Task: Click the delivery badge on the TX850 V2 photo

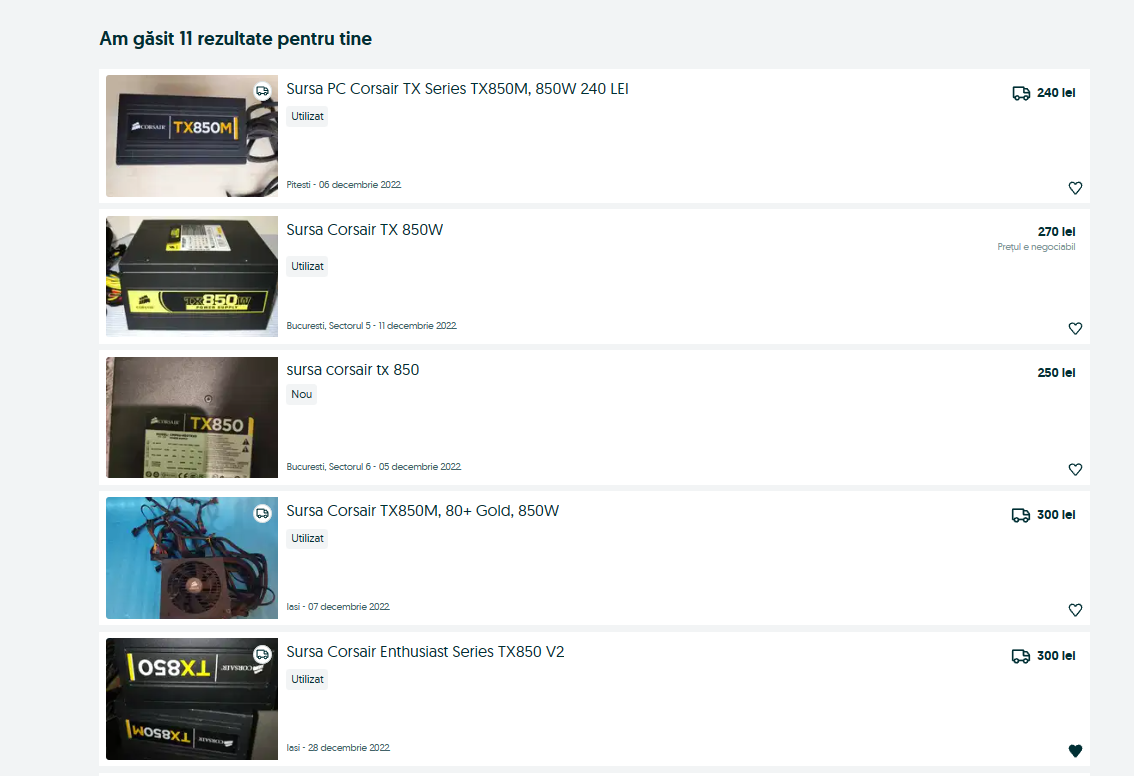Action: (x=263, y=655)
